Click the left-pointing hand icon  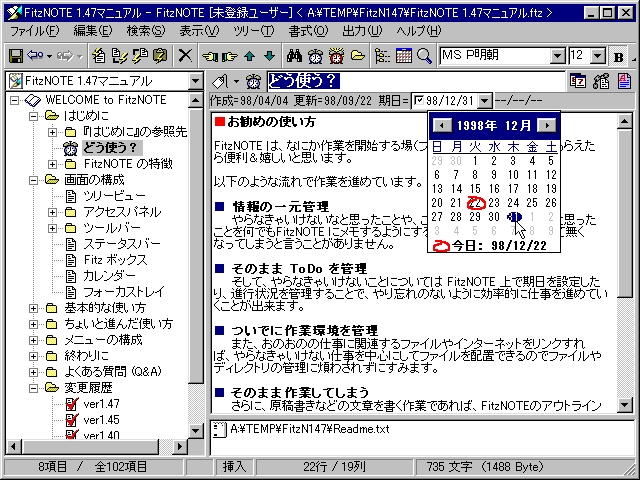(210, 56)
